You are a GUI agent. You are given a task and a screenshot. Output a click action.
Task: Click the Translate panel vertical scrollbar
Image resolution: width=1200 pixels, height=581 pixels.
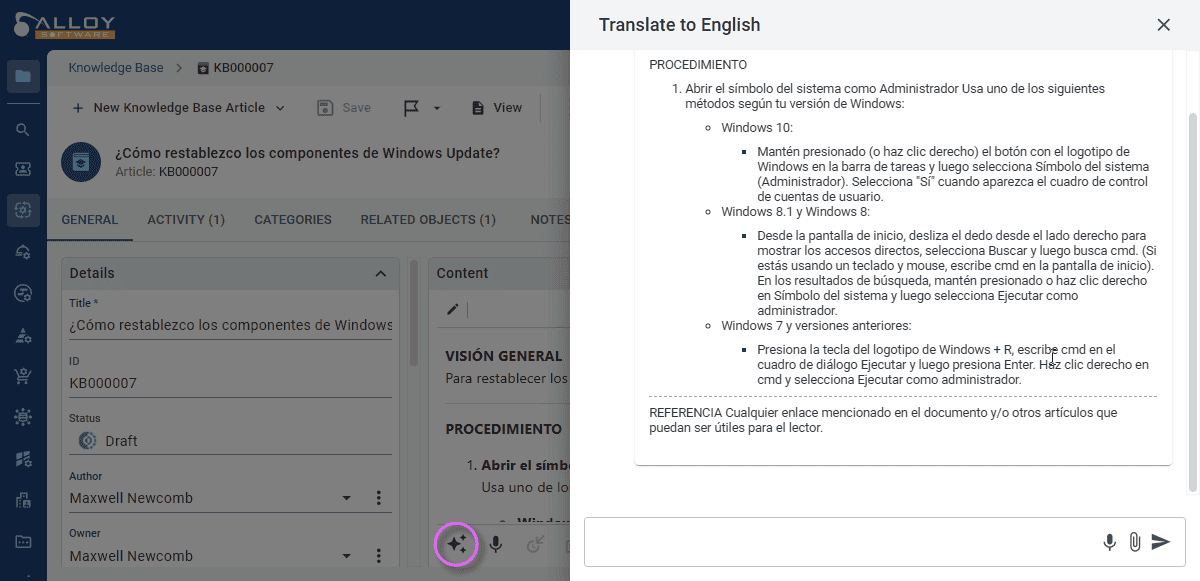[1192, 300]
